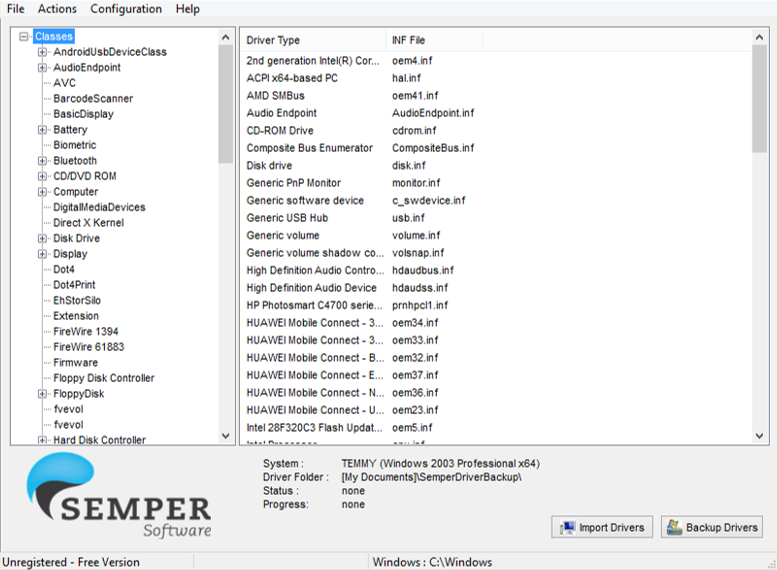The height and width of the screenshot is (570, 778).
Task: Click Unregistered - Free Version status text
Action: [x=71, y=562]
